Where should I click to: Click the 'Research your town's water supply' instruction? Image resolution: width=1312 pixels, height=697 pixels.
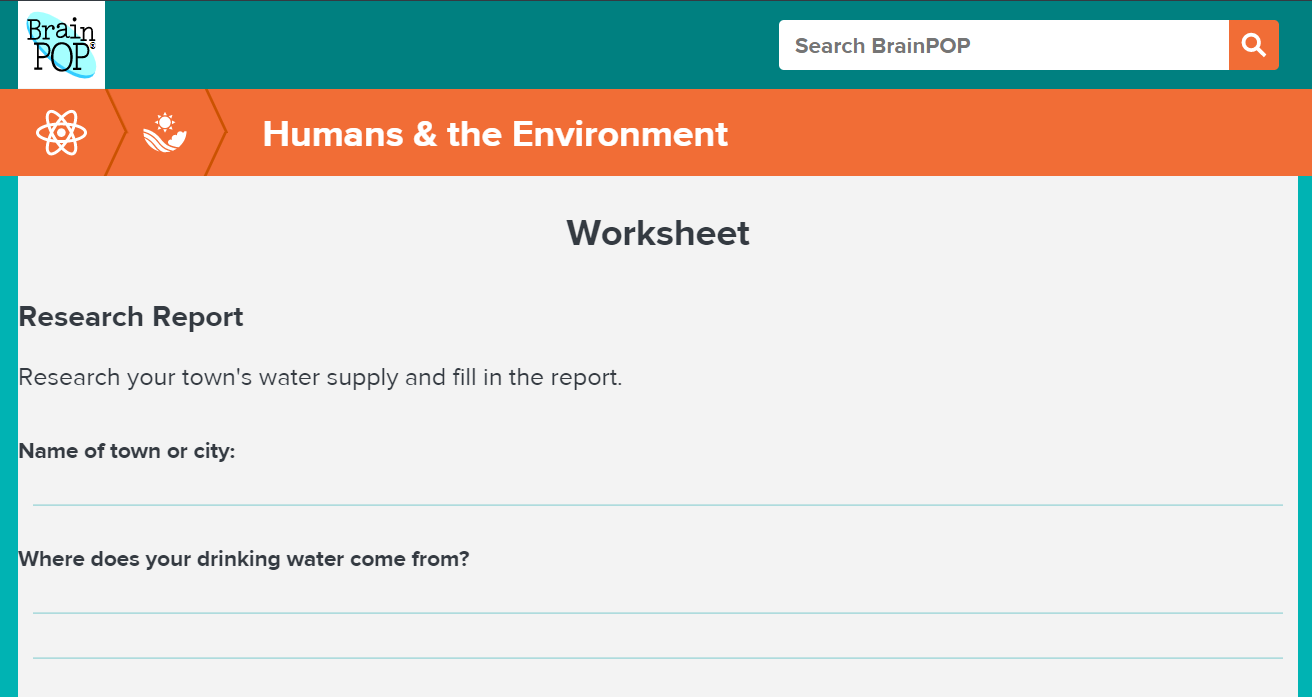[x=320, y=378]
